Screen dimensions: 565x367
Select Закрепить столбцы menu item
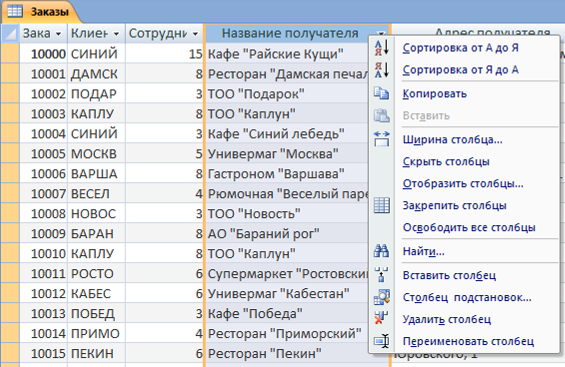pos(454,205)
